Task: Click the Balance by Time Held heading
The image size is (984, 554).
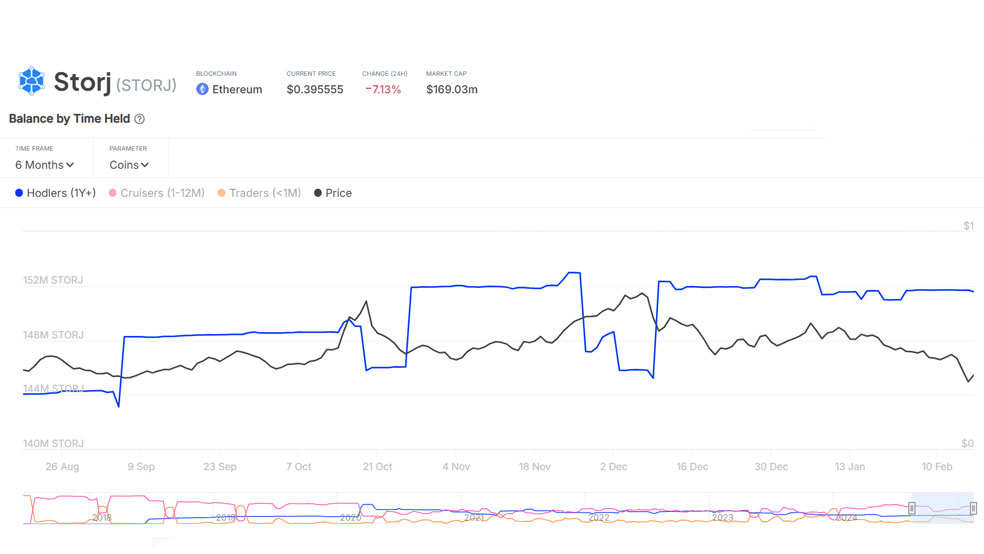Action: click(69, 119)
